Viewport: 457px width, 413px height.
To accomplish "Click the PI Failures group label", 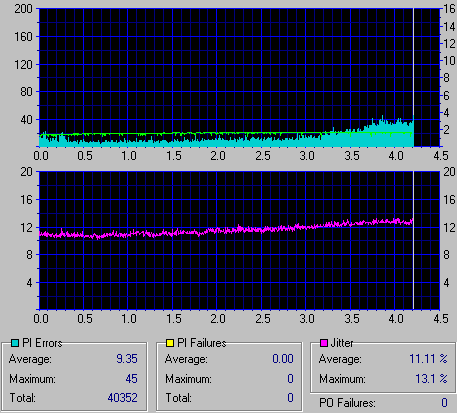I will click(x=202, y=343).
